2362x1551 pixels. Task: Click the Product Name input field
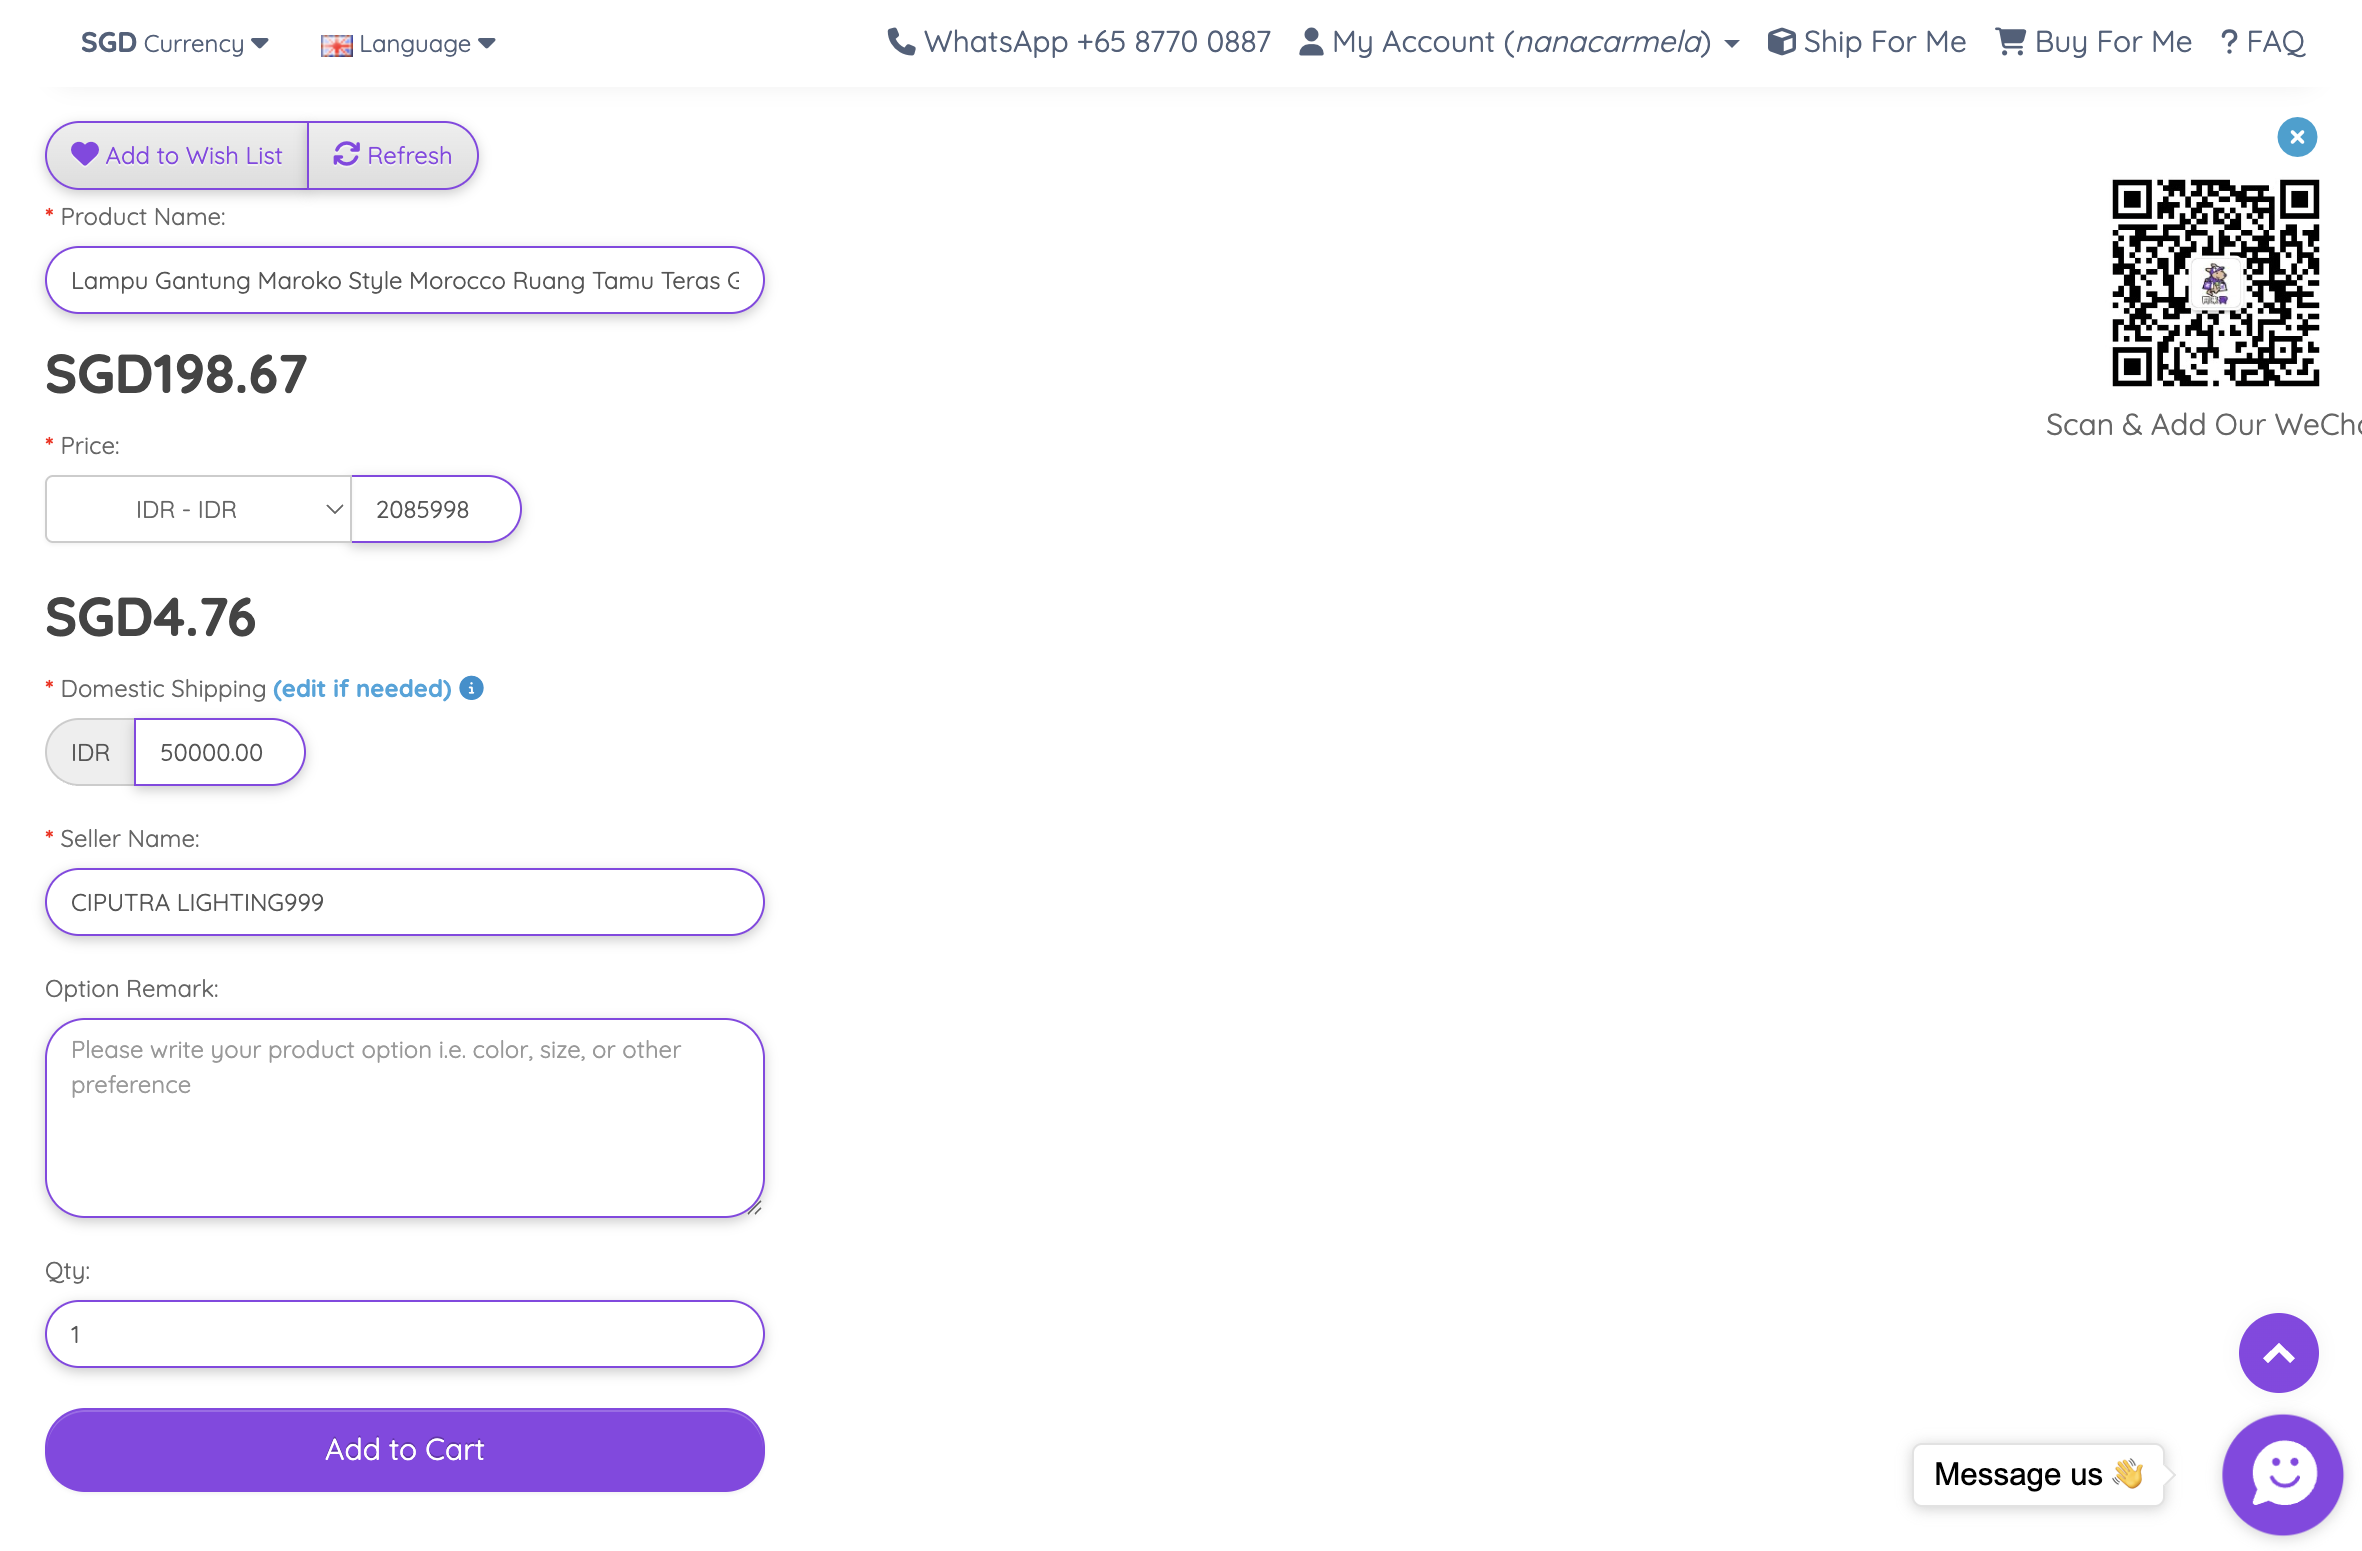click(x=405, y=280)
